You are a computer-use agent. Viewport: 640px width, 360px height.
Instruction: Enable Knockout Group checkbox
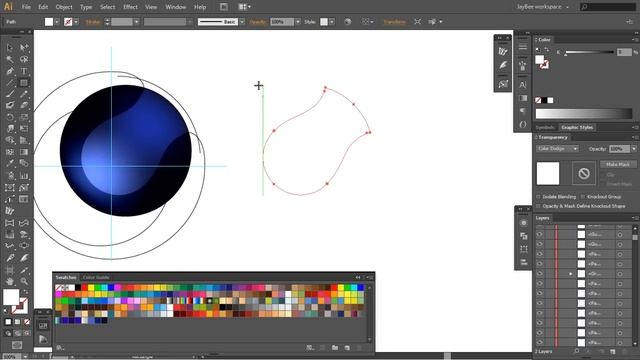point(583,197)
